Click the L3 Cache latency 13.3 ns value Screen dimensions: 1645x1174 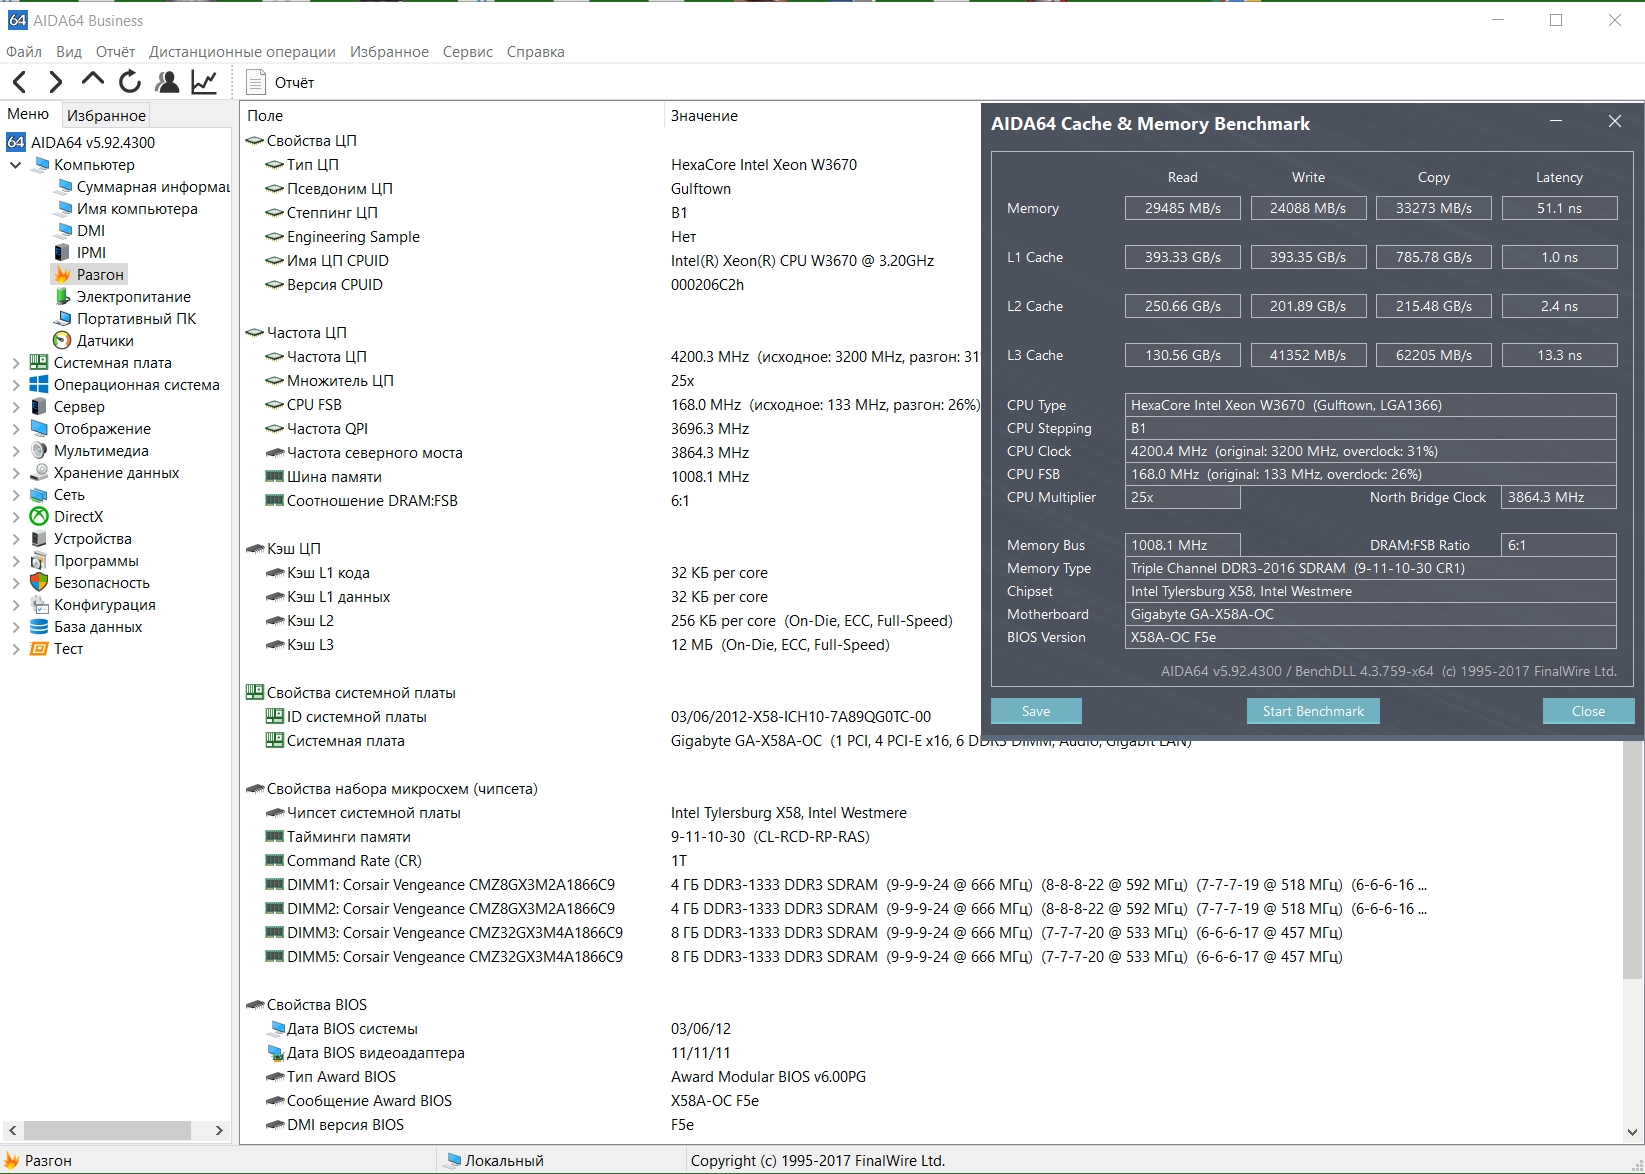tap(1559, 355)
